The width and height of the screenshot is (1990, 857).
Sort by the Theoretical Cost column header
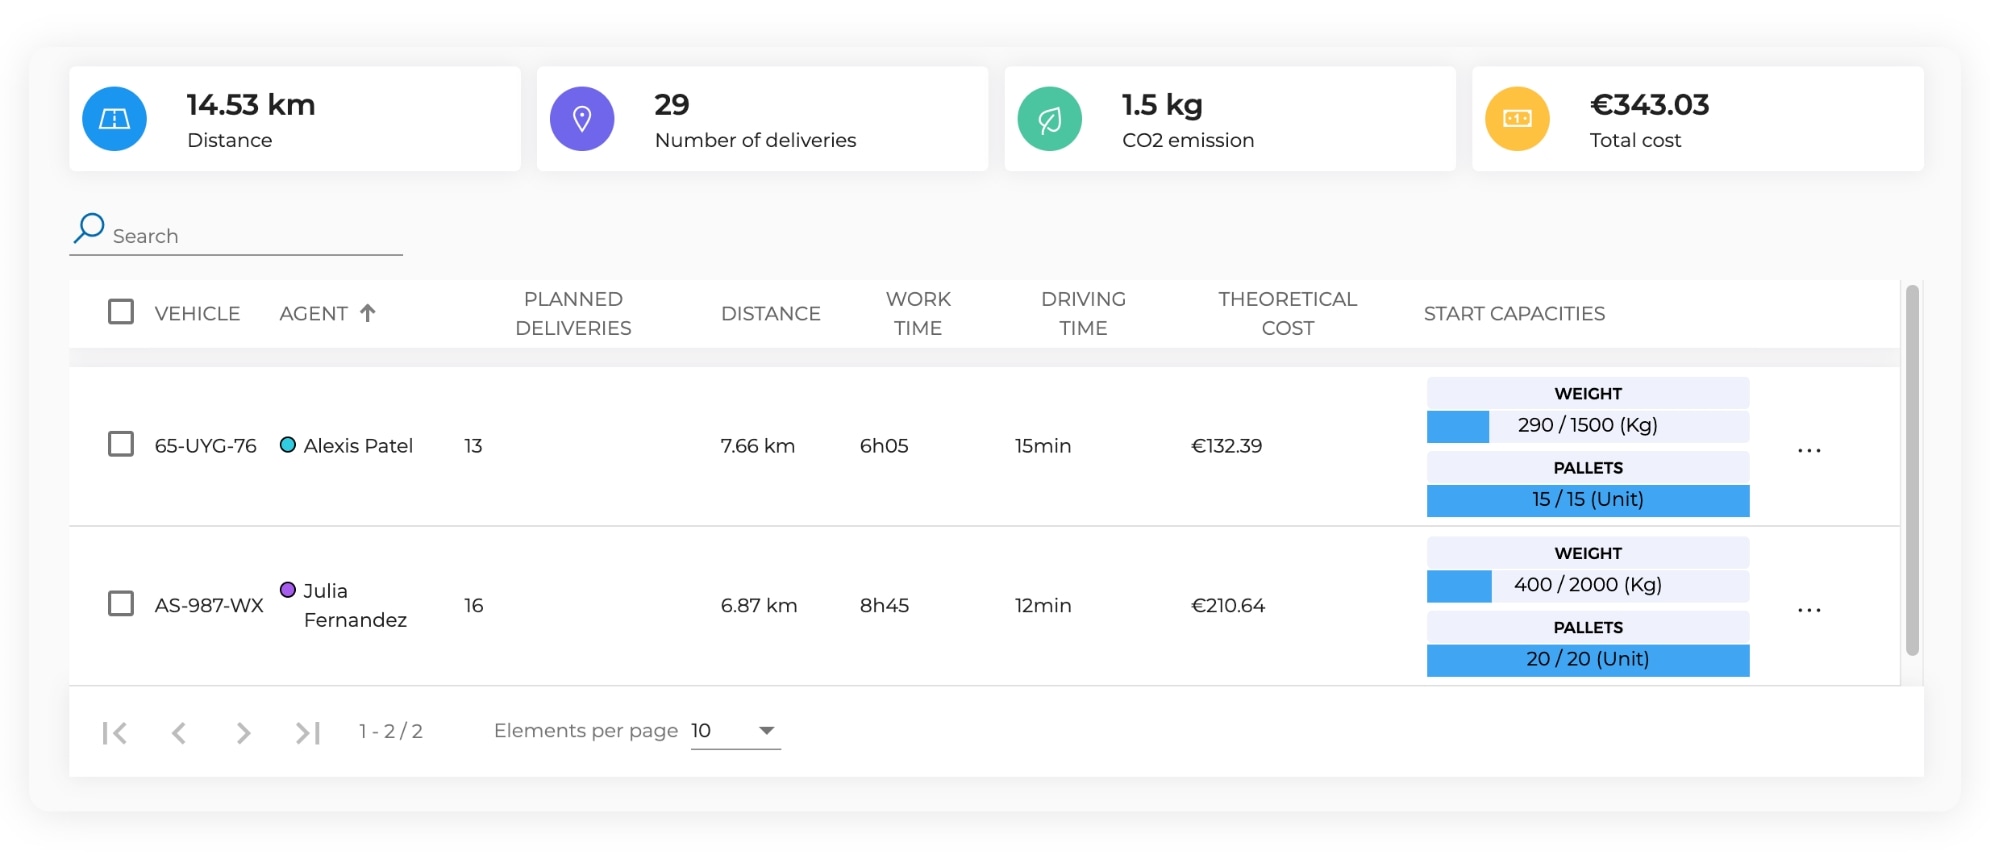click(1286, 313)
